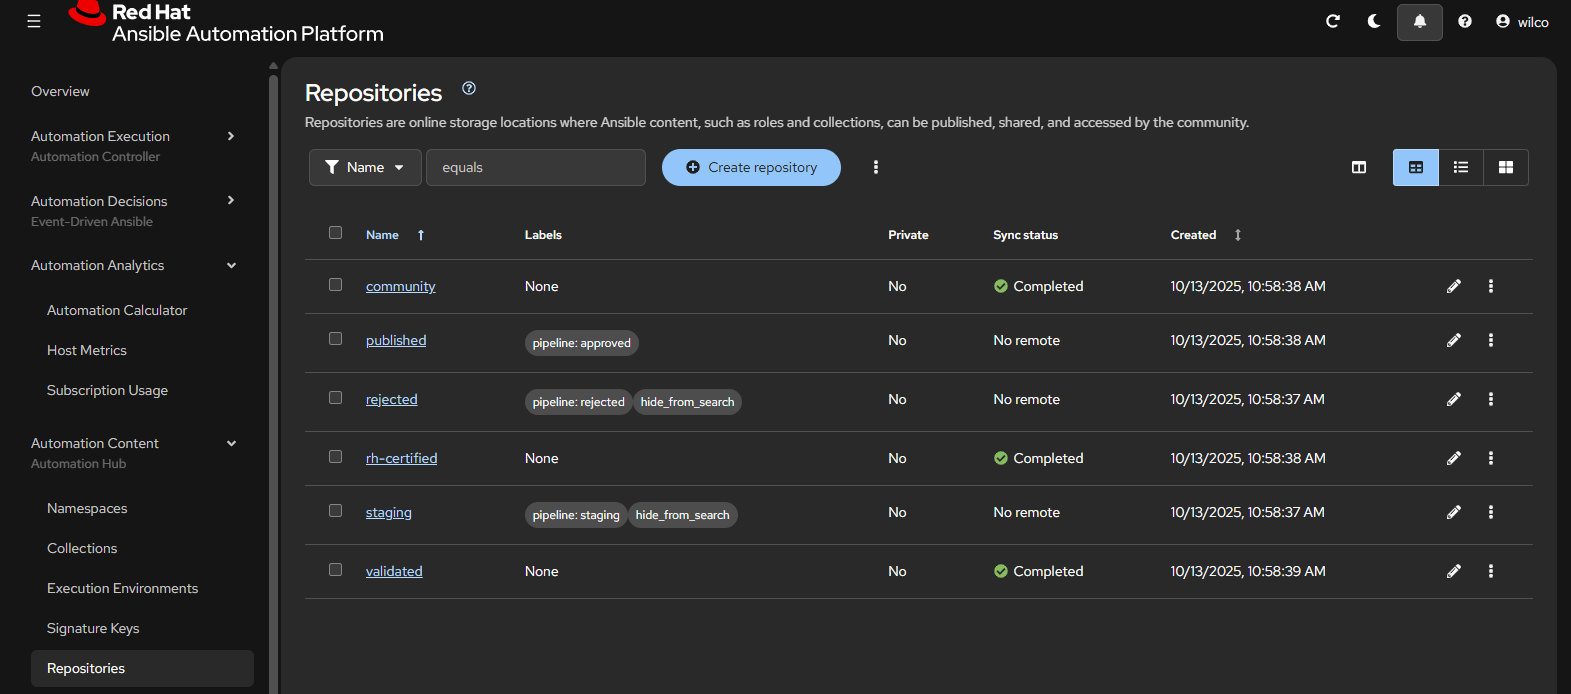Select all repositories with header checkbox
Viewport: 1571px width, 694px height.
point(336,233)
